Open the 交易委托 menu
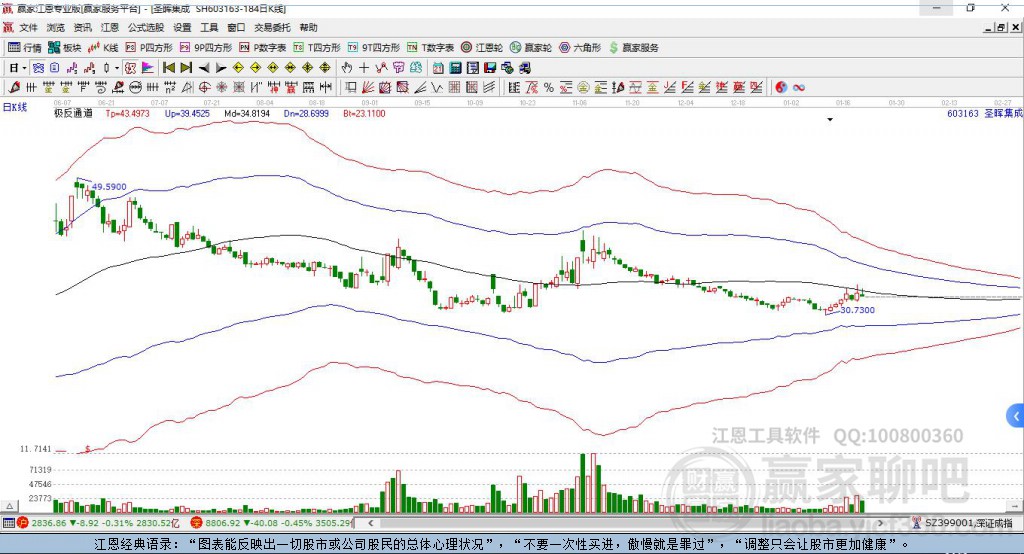Image resolution: width=1024 pixels, height=554 pixels. click(272, 27)
